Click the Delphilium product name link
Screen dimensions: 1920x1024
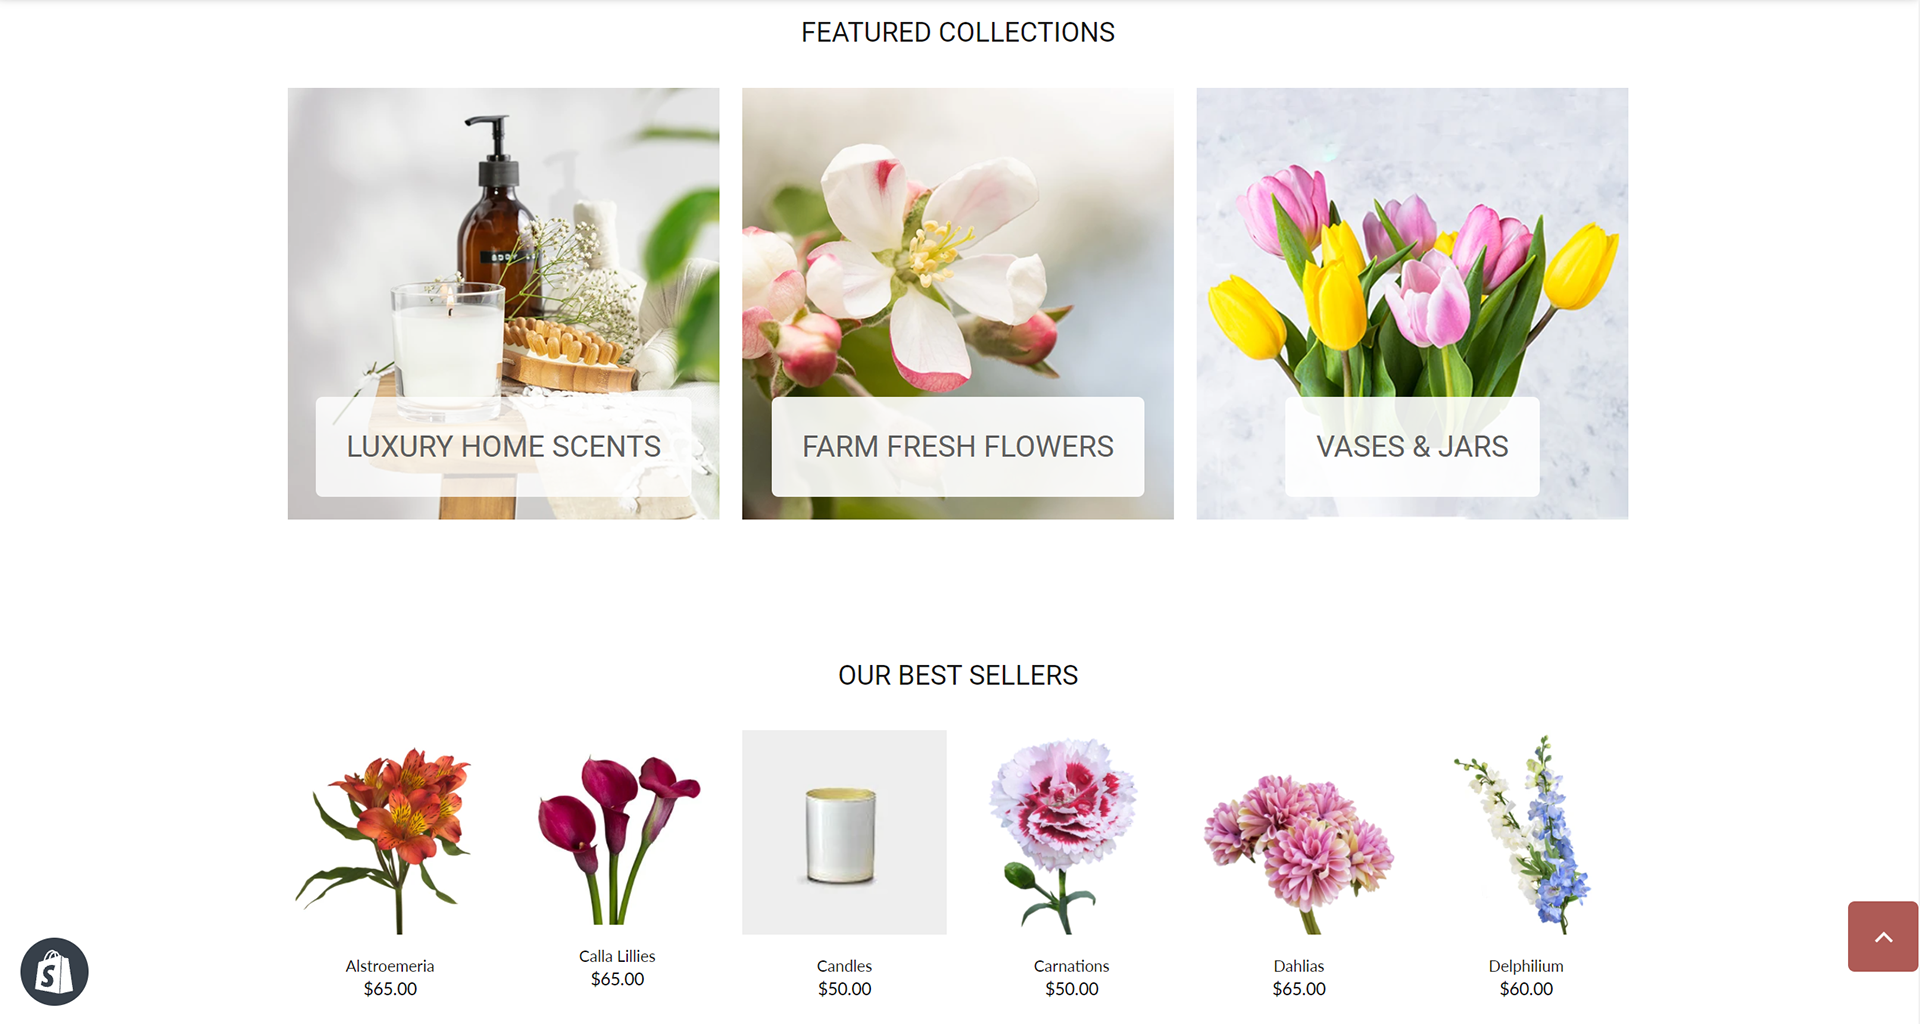pos(1526,966)
